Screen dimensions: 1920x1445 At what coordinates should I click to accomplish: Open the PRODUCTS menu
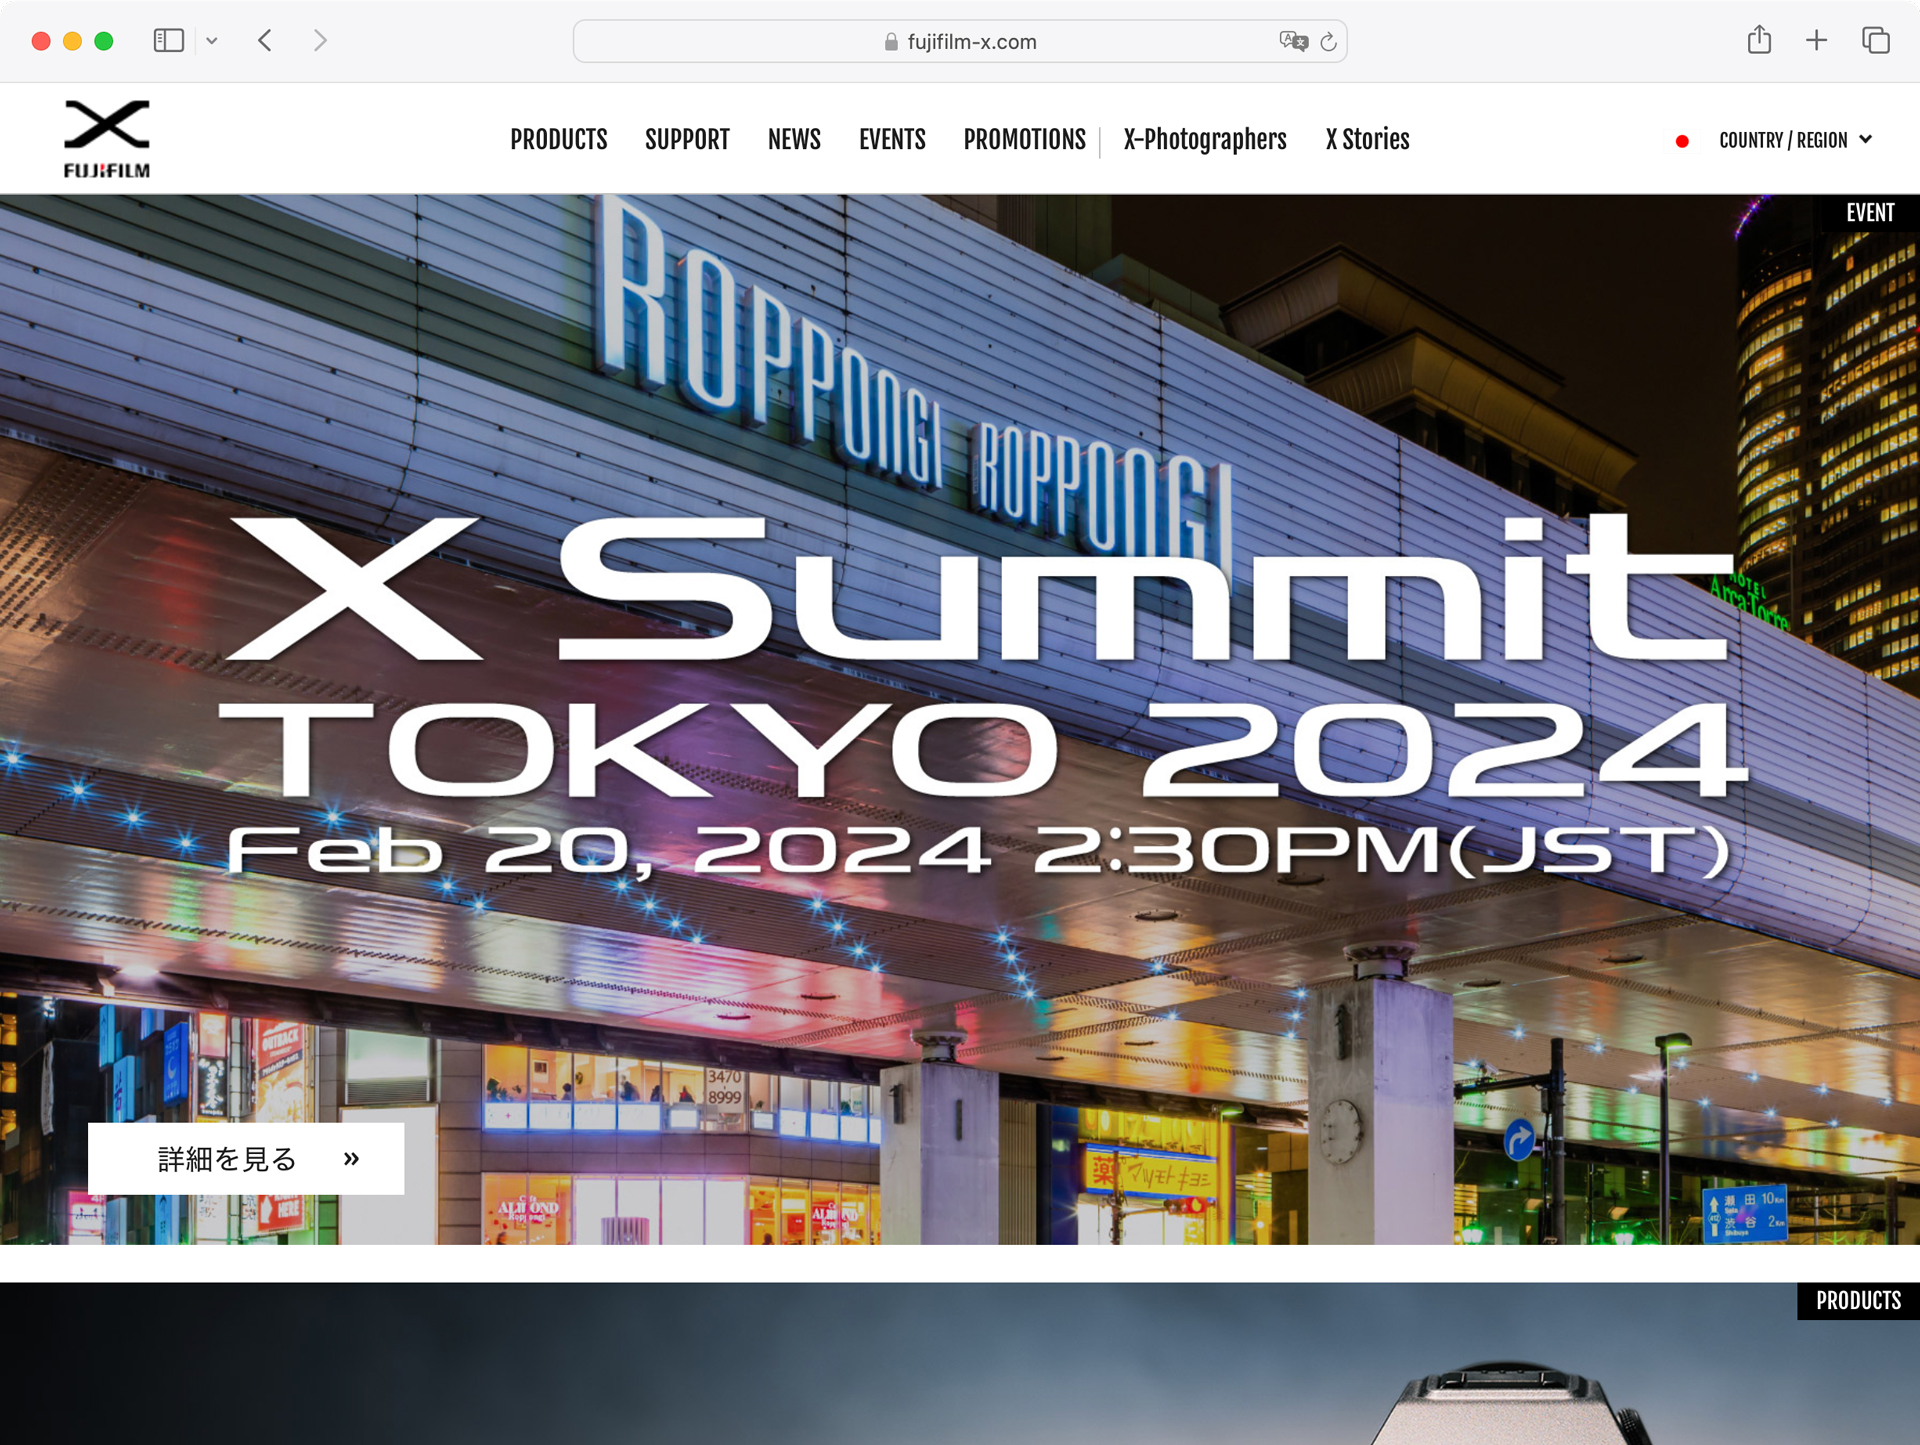558,139
